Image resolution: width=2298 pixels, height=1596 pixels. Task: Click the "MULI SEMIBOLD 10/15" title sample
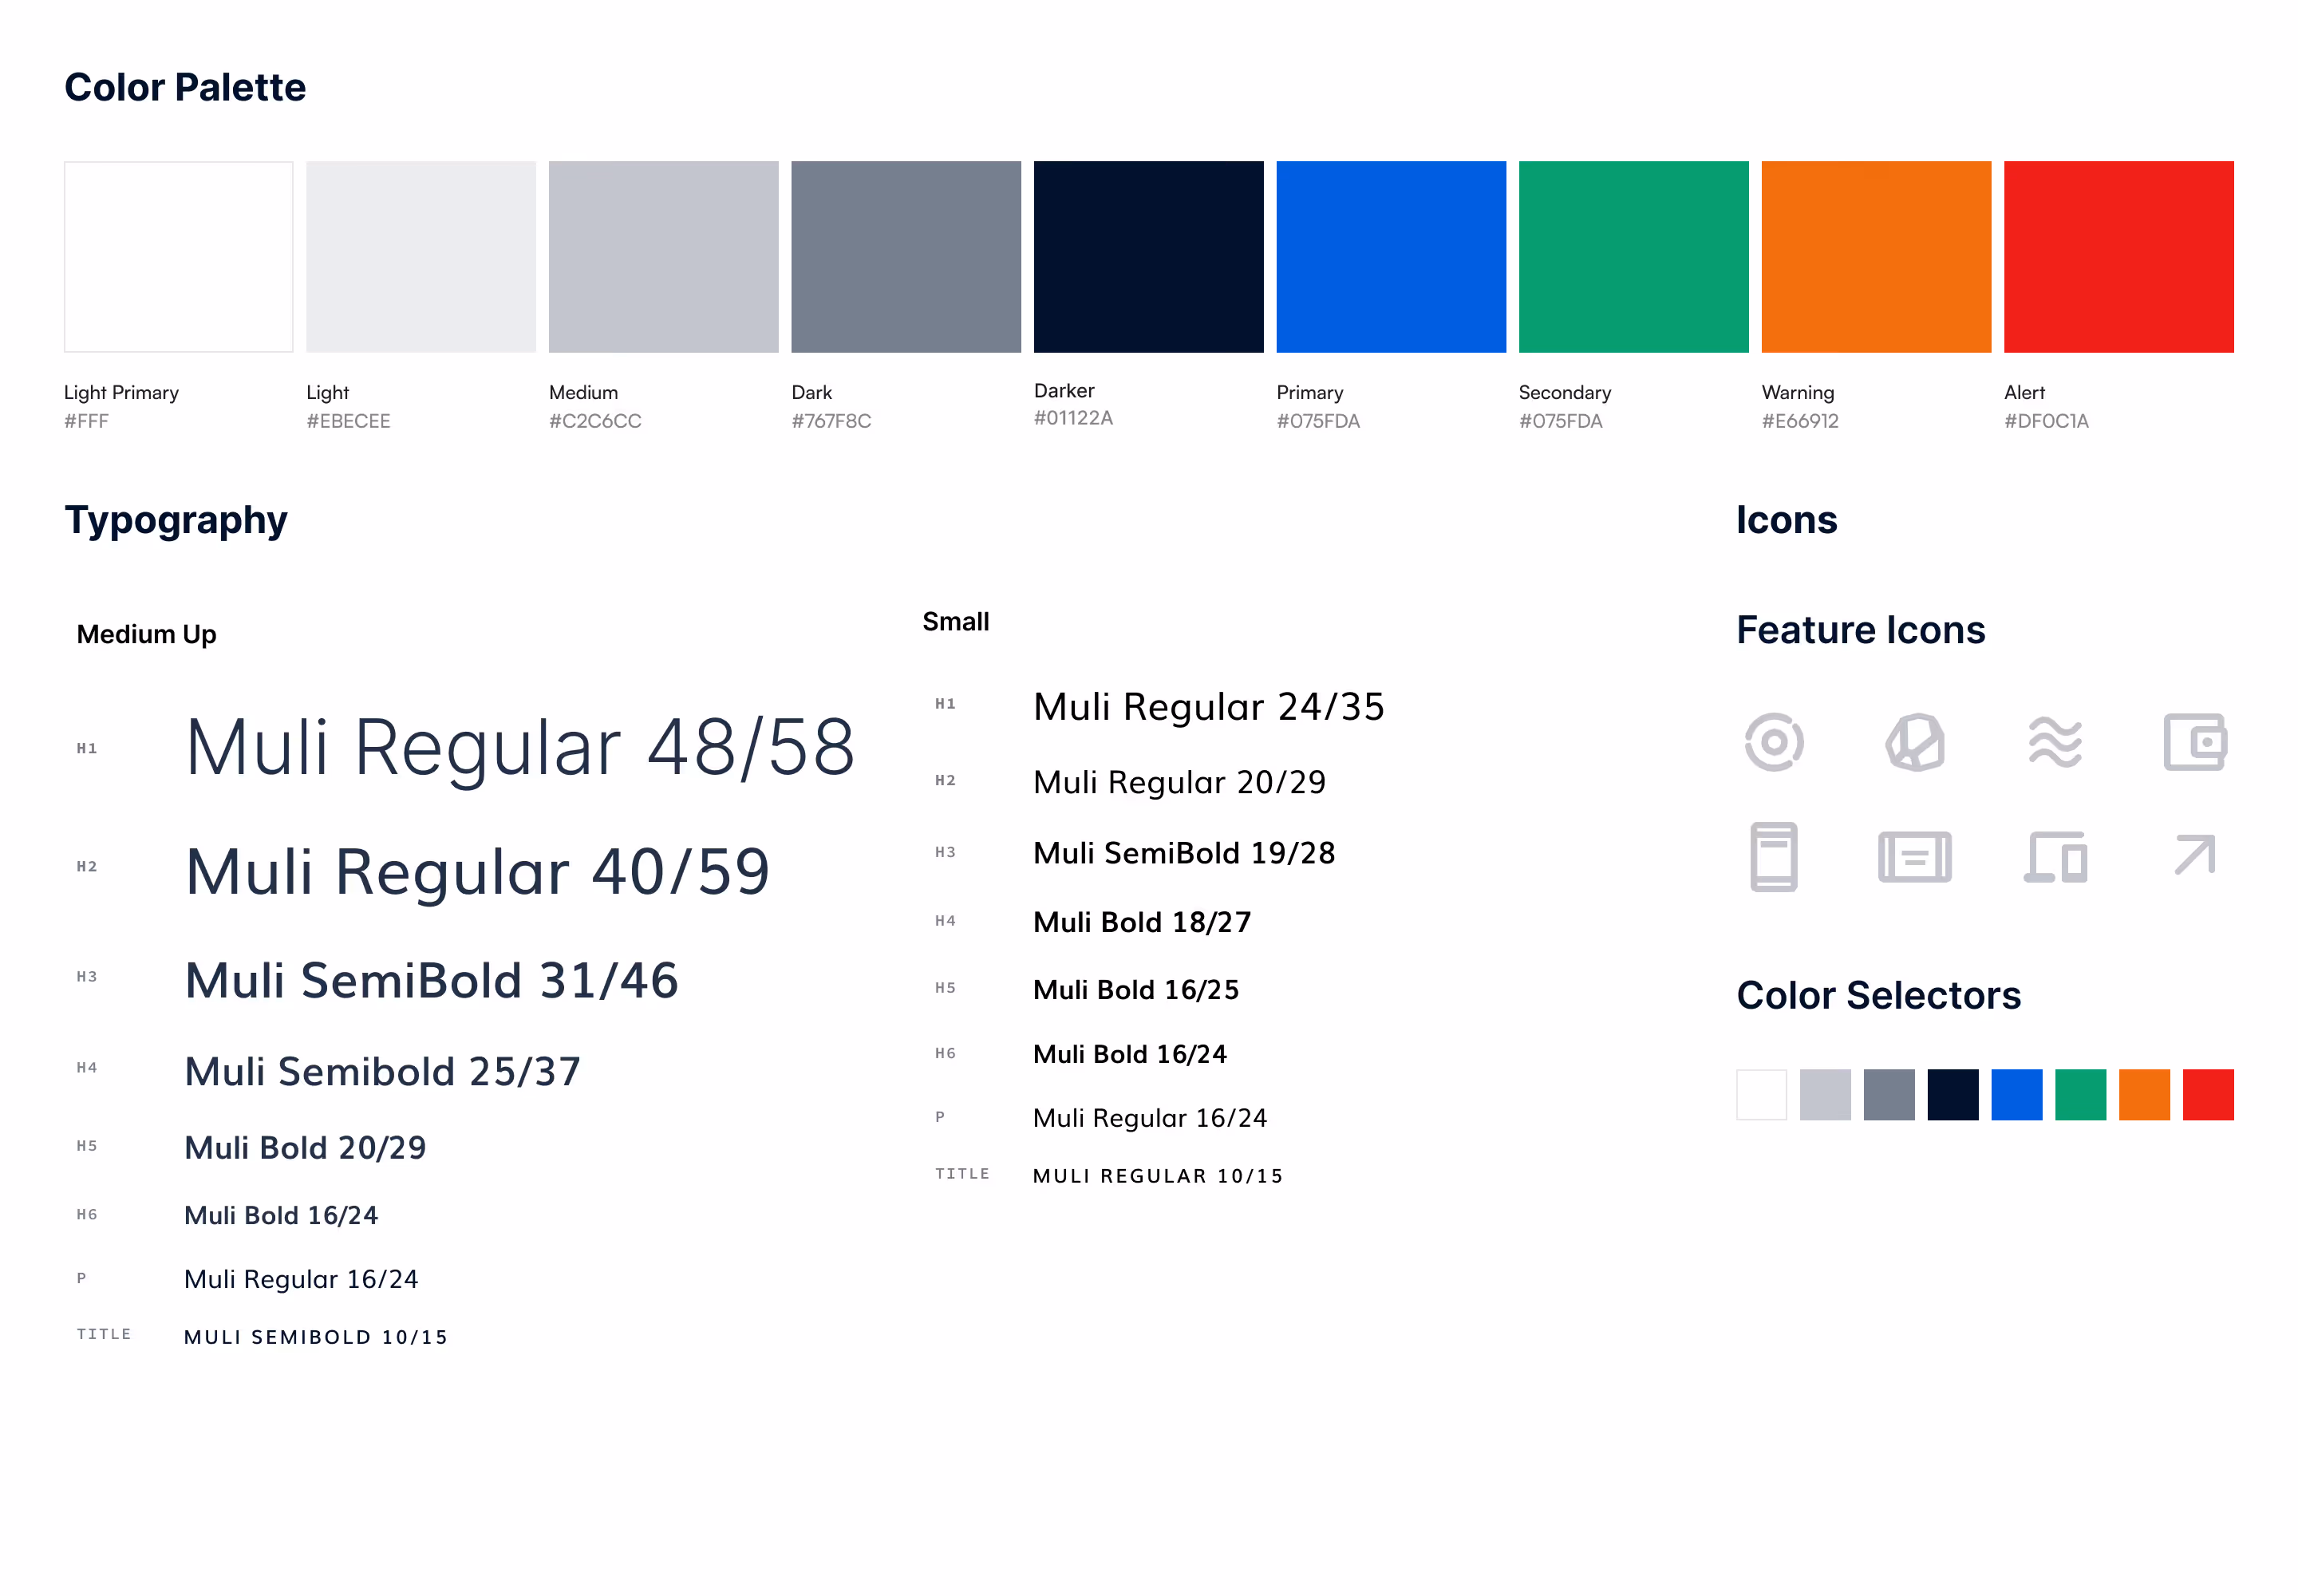[x=316, y=1337]
